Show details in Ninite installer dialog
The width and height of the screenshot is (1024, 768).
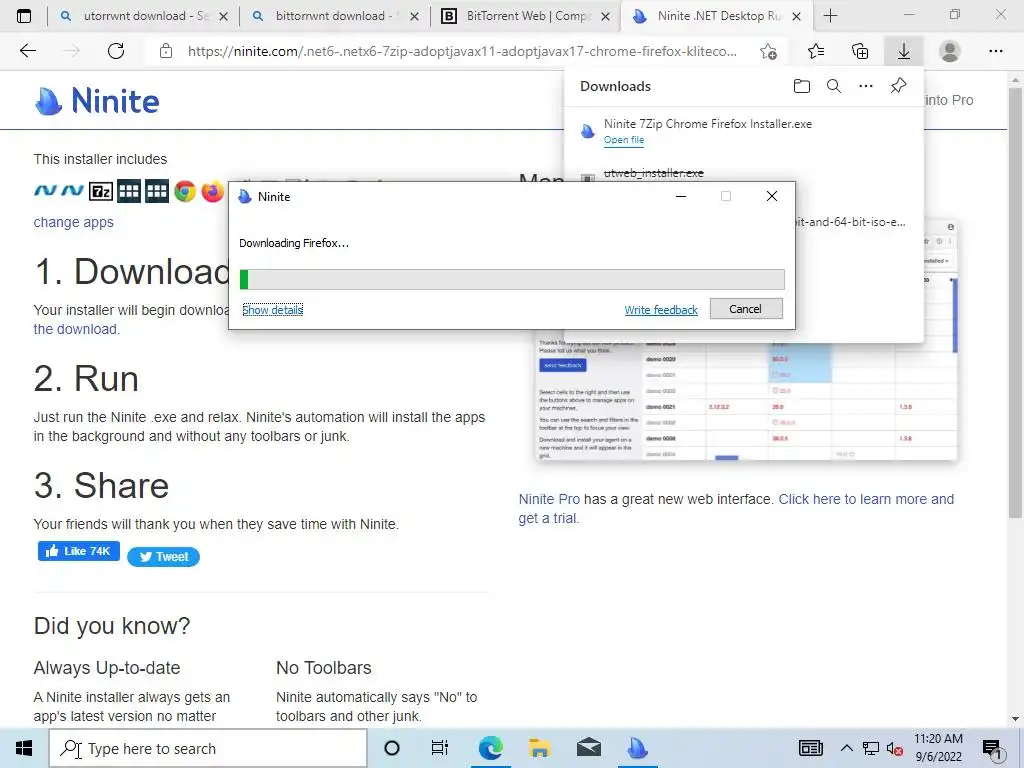point(272,310)
